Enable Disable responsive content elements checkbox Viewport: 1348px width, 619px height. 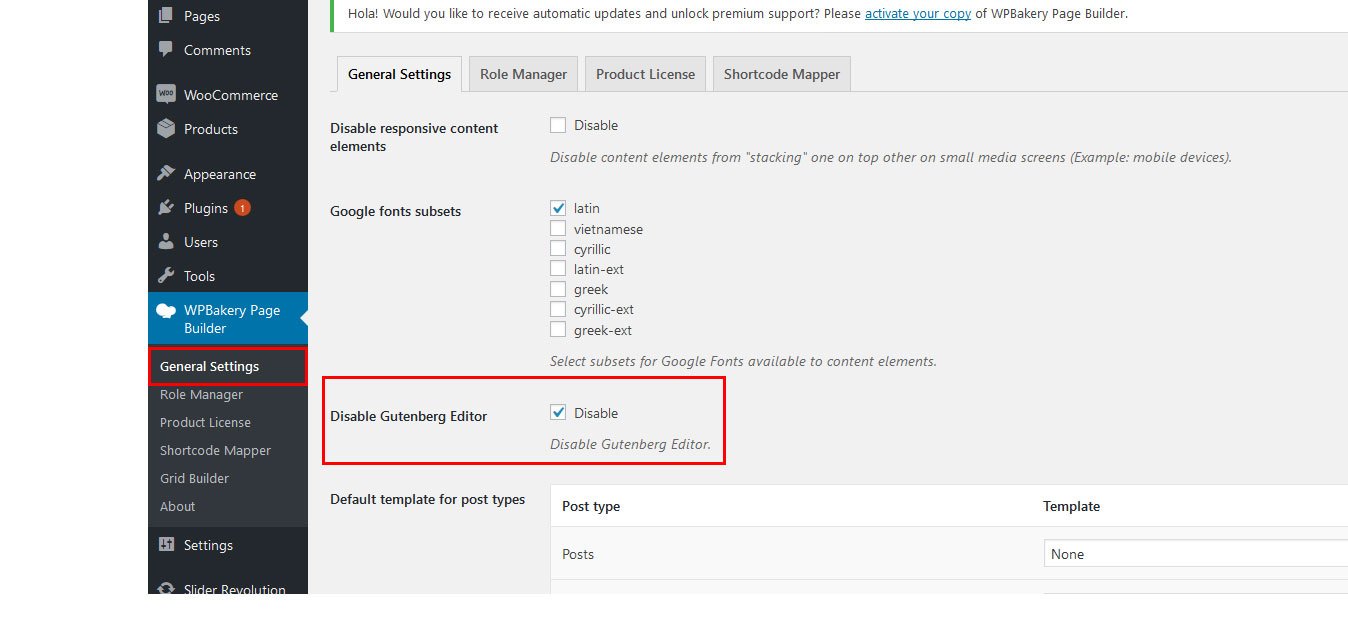(558, 125)
